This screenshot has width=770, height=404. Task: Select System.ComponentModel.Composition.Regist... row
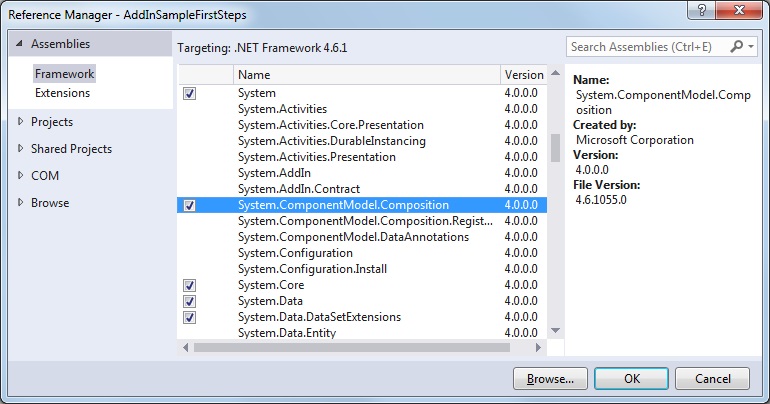(x=362, y=221)
